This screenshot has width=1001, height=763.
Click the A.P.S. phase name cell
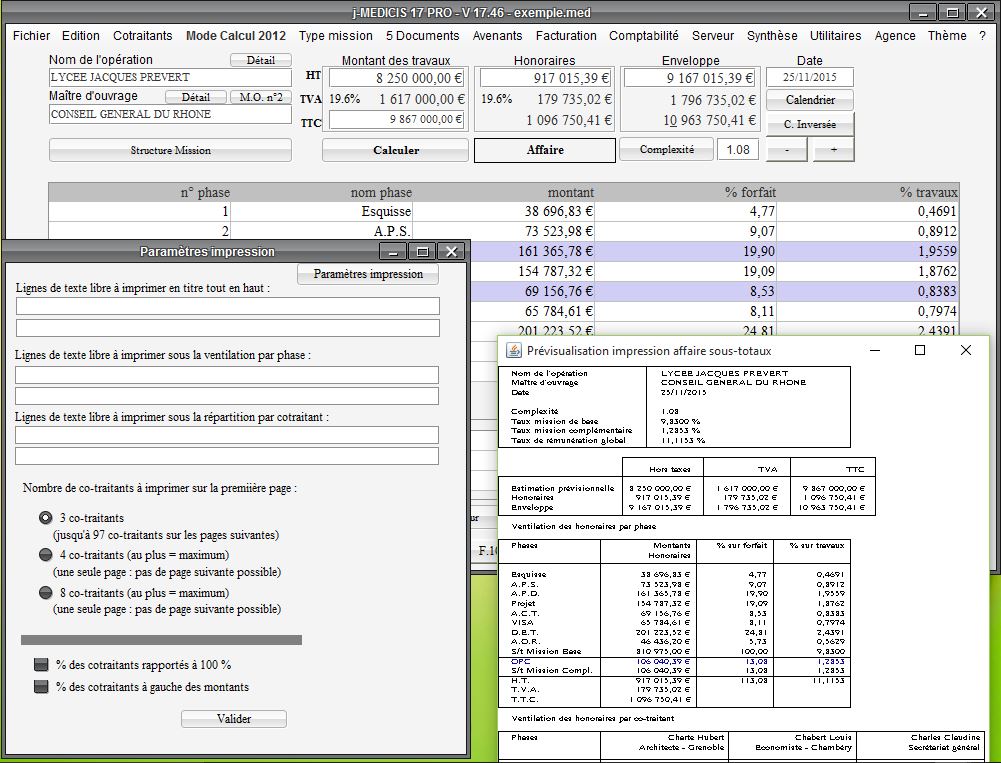(321, 231)
